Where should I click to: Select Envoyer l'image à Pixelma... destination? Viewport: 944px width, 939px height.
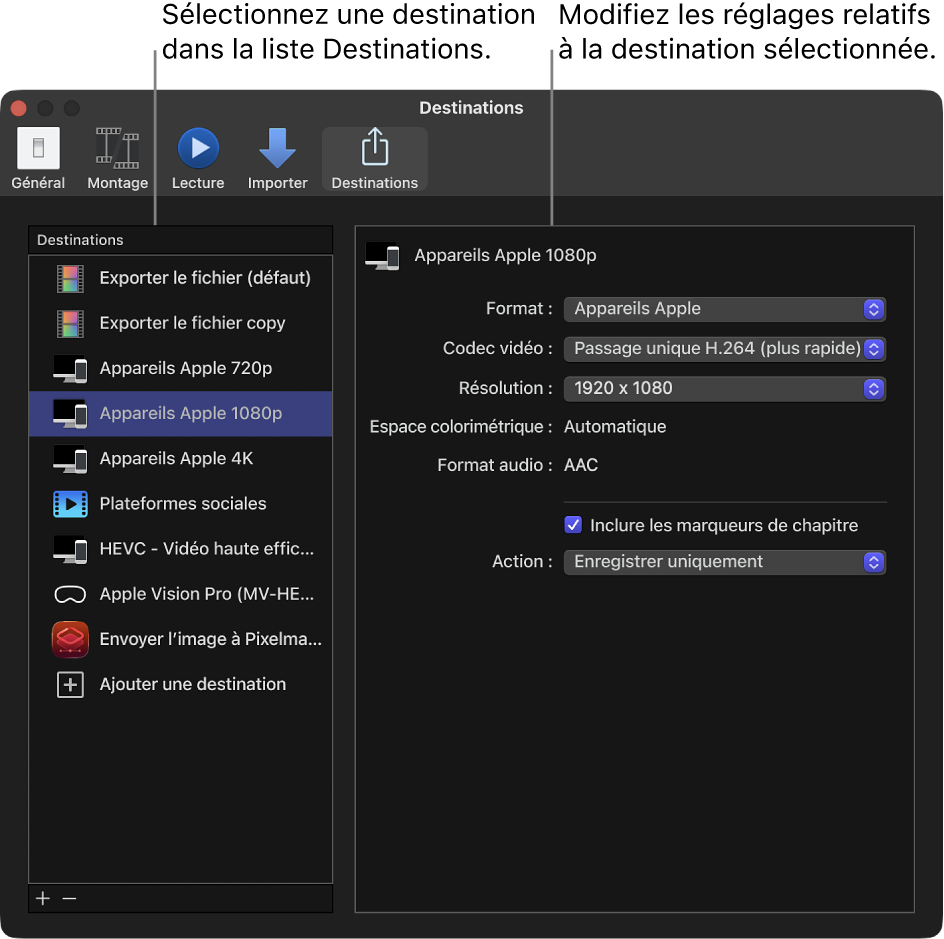(x=181, y=639)
